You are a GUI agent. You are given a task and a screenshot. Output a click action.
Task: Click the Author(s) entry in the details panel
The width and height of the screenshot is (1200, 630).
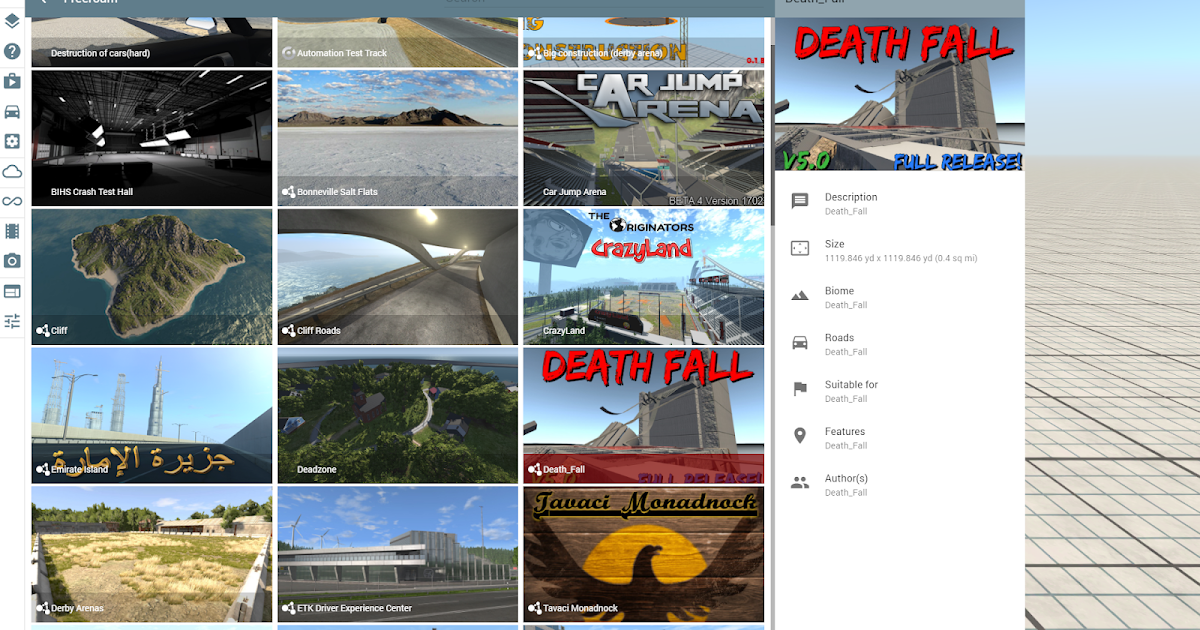[850, 485]
